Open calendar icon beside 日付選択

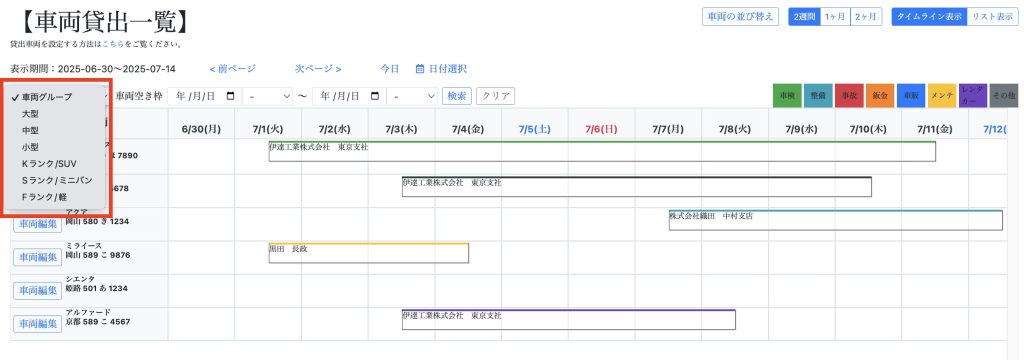(421, 69)
